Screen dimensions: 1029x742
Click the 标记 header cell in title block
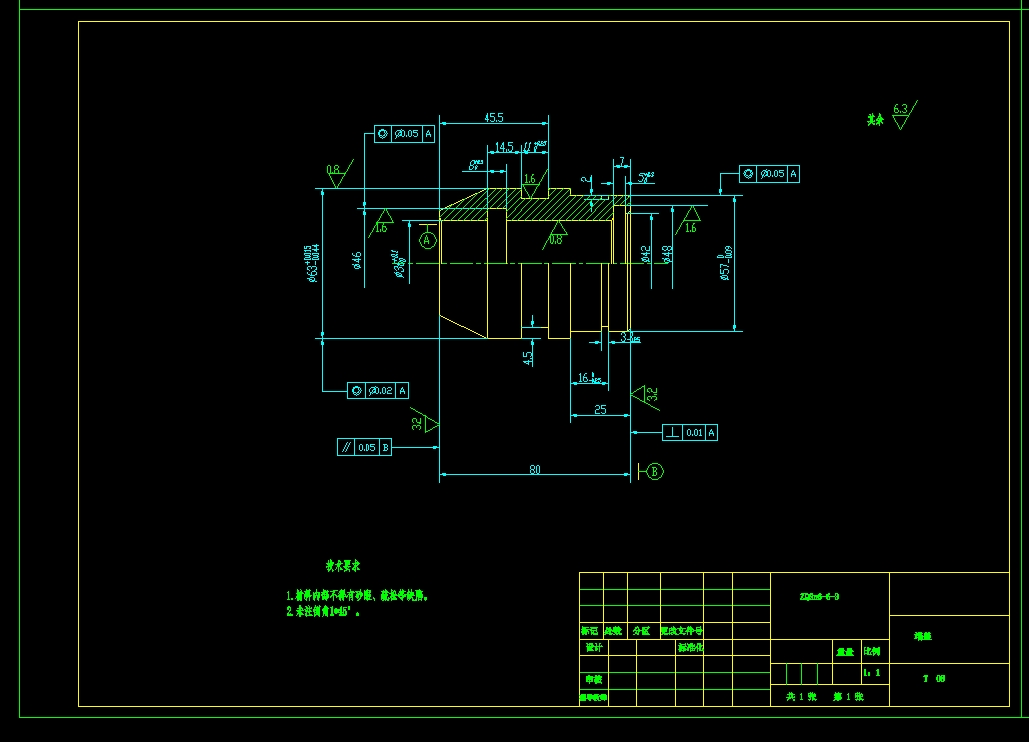589,630
